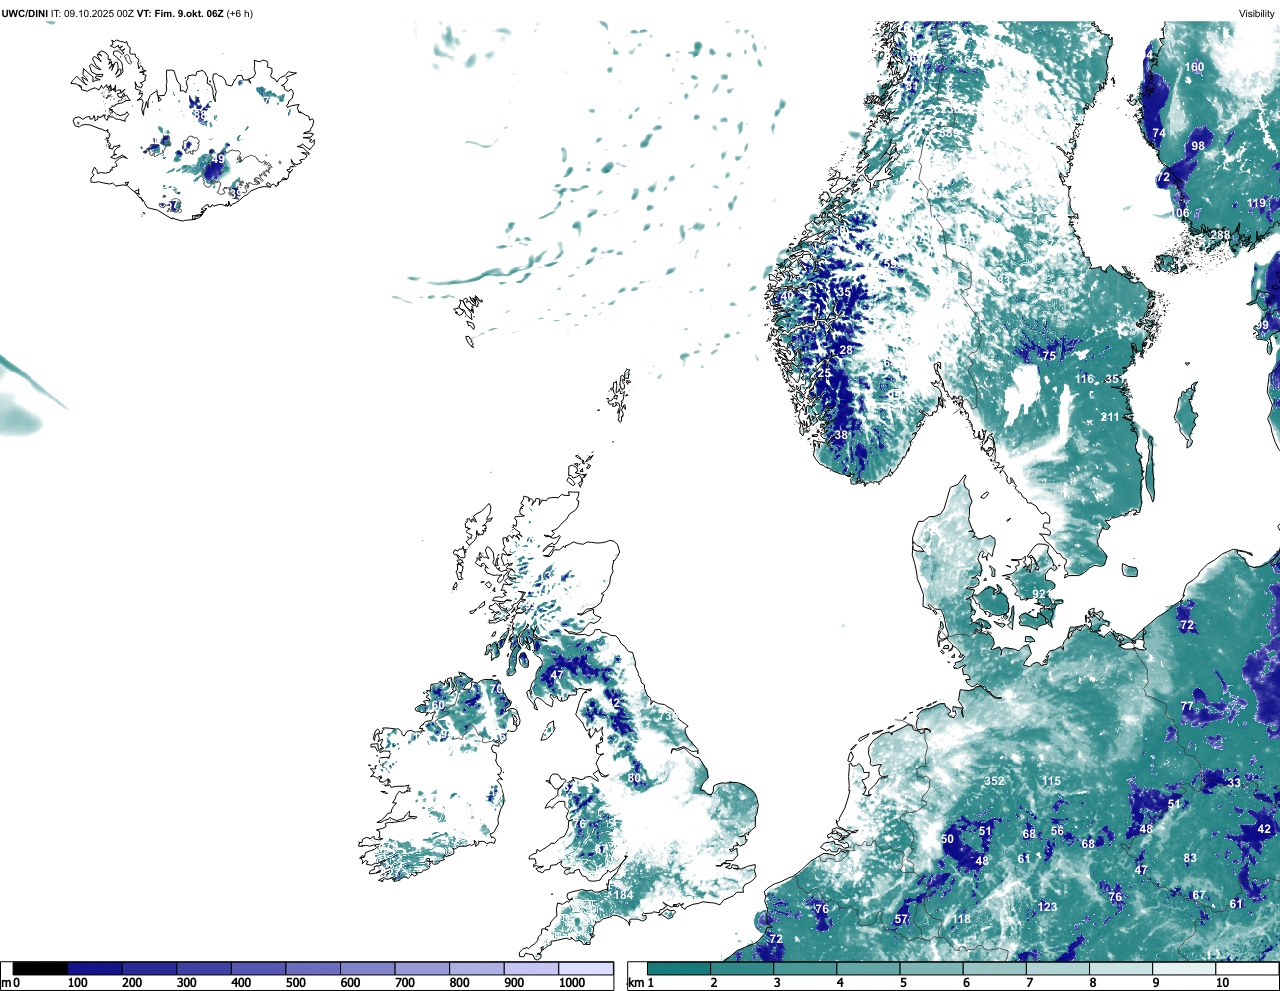Click the '160' visibility value over Finland
This screenshot has height=991, width=1280.
coord(1195,67)
